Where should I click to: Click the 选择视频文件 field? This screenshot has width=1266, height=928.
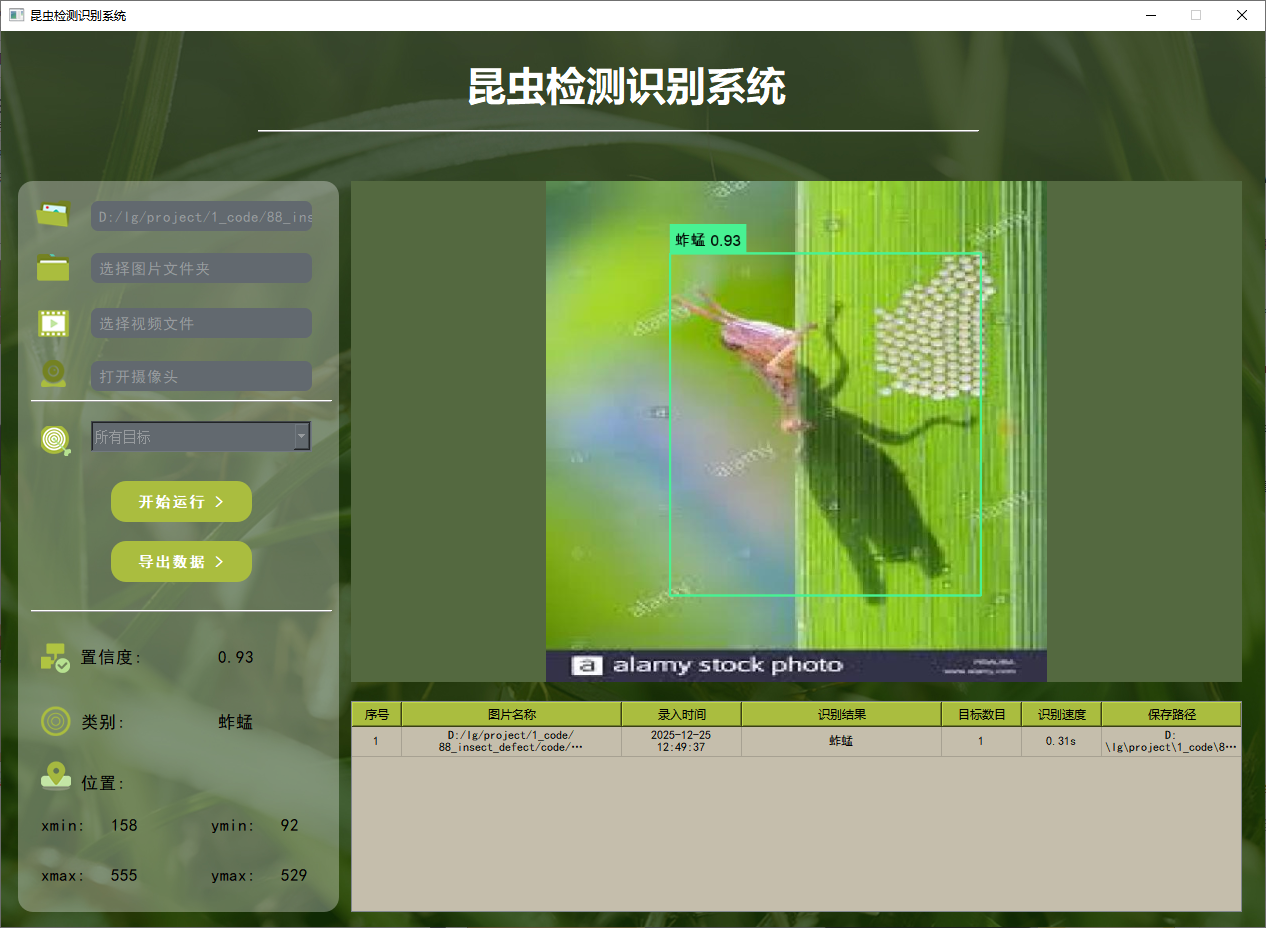click(201, 323)
